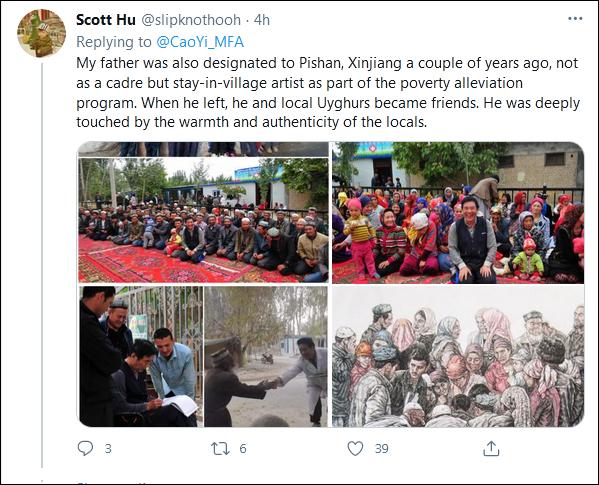
Task: Open the man signing papers photo
Action: click(141, 356)
